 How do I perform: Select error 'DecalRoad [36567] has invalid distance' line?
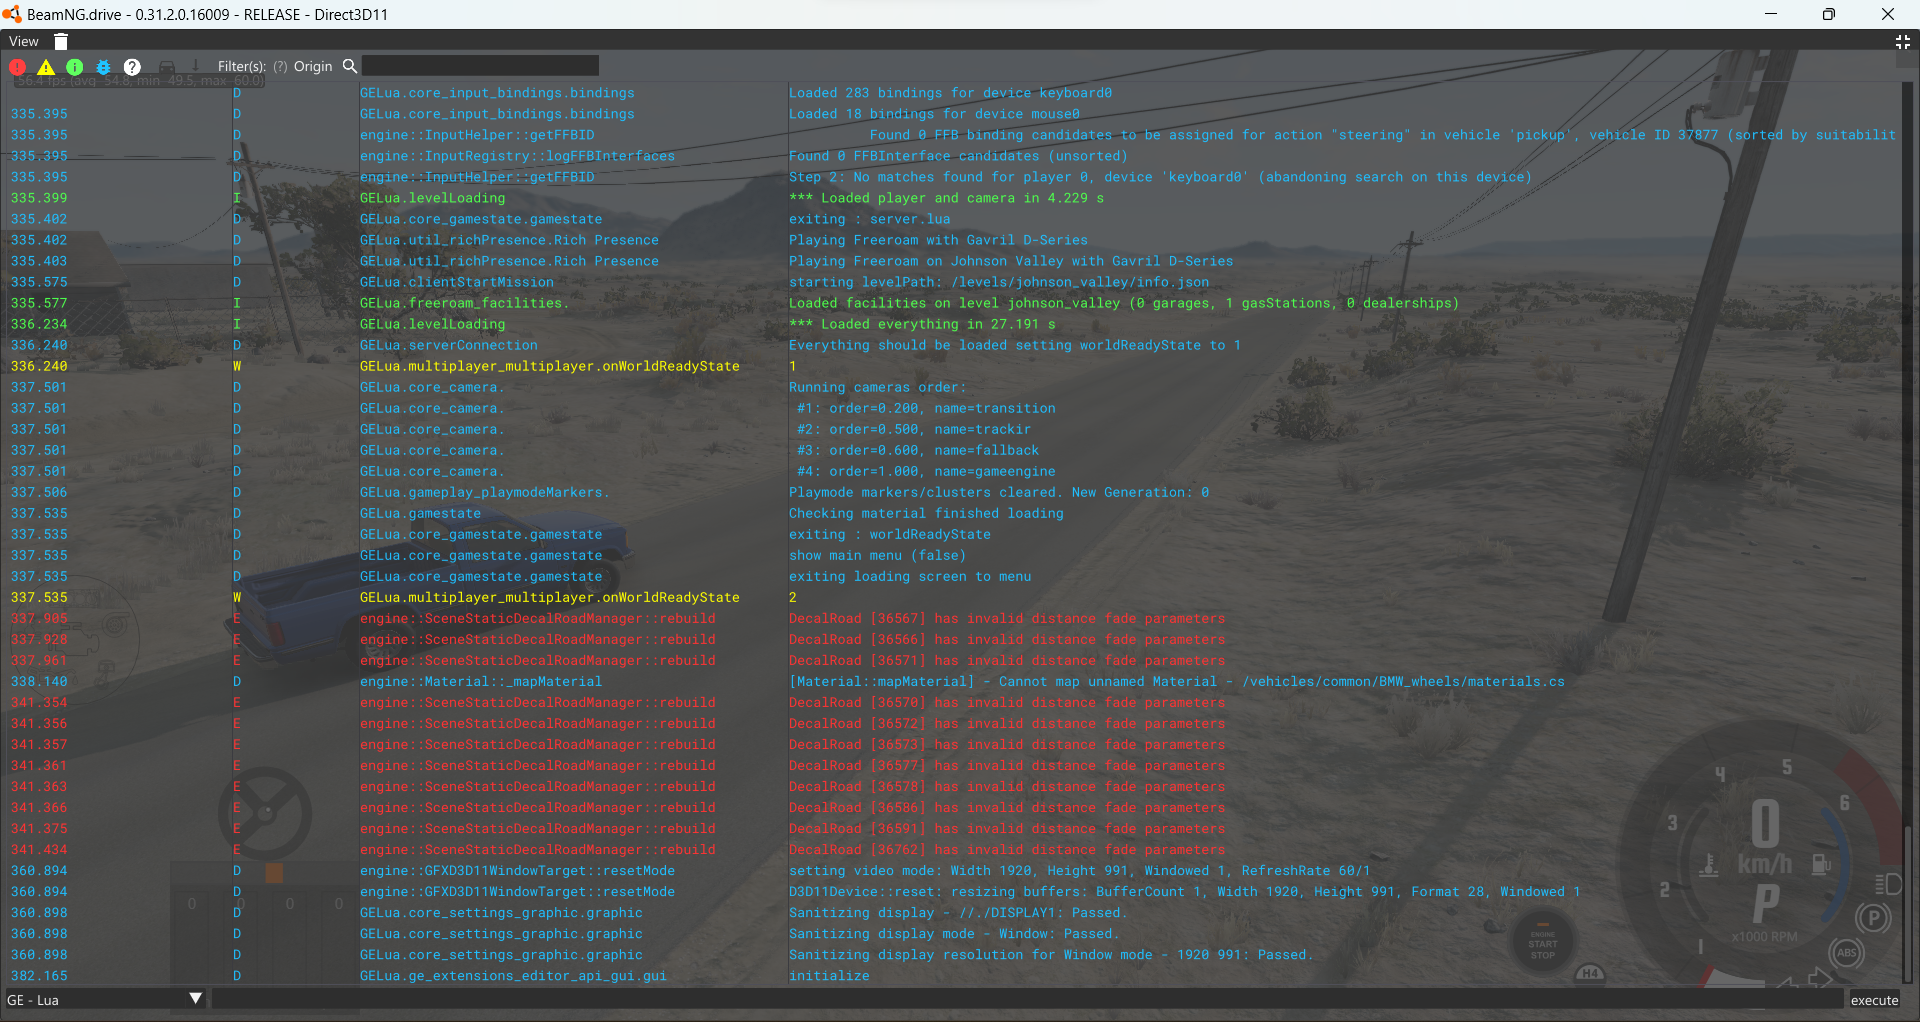(1007, 618)
